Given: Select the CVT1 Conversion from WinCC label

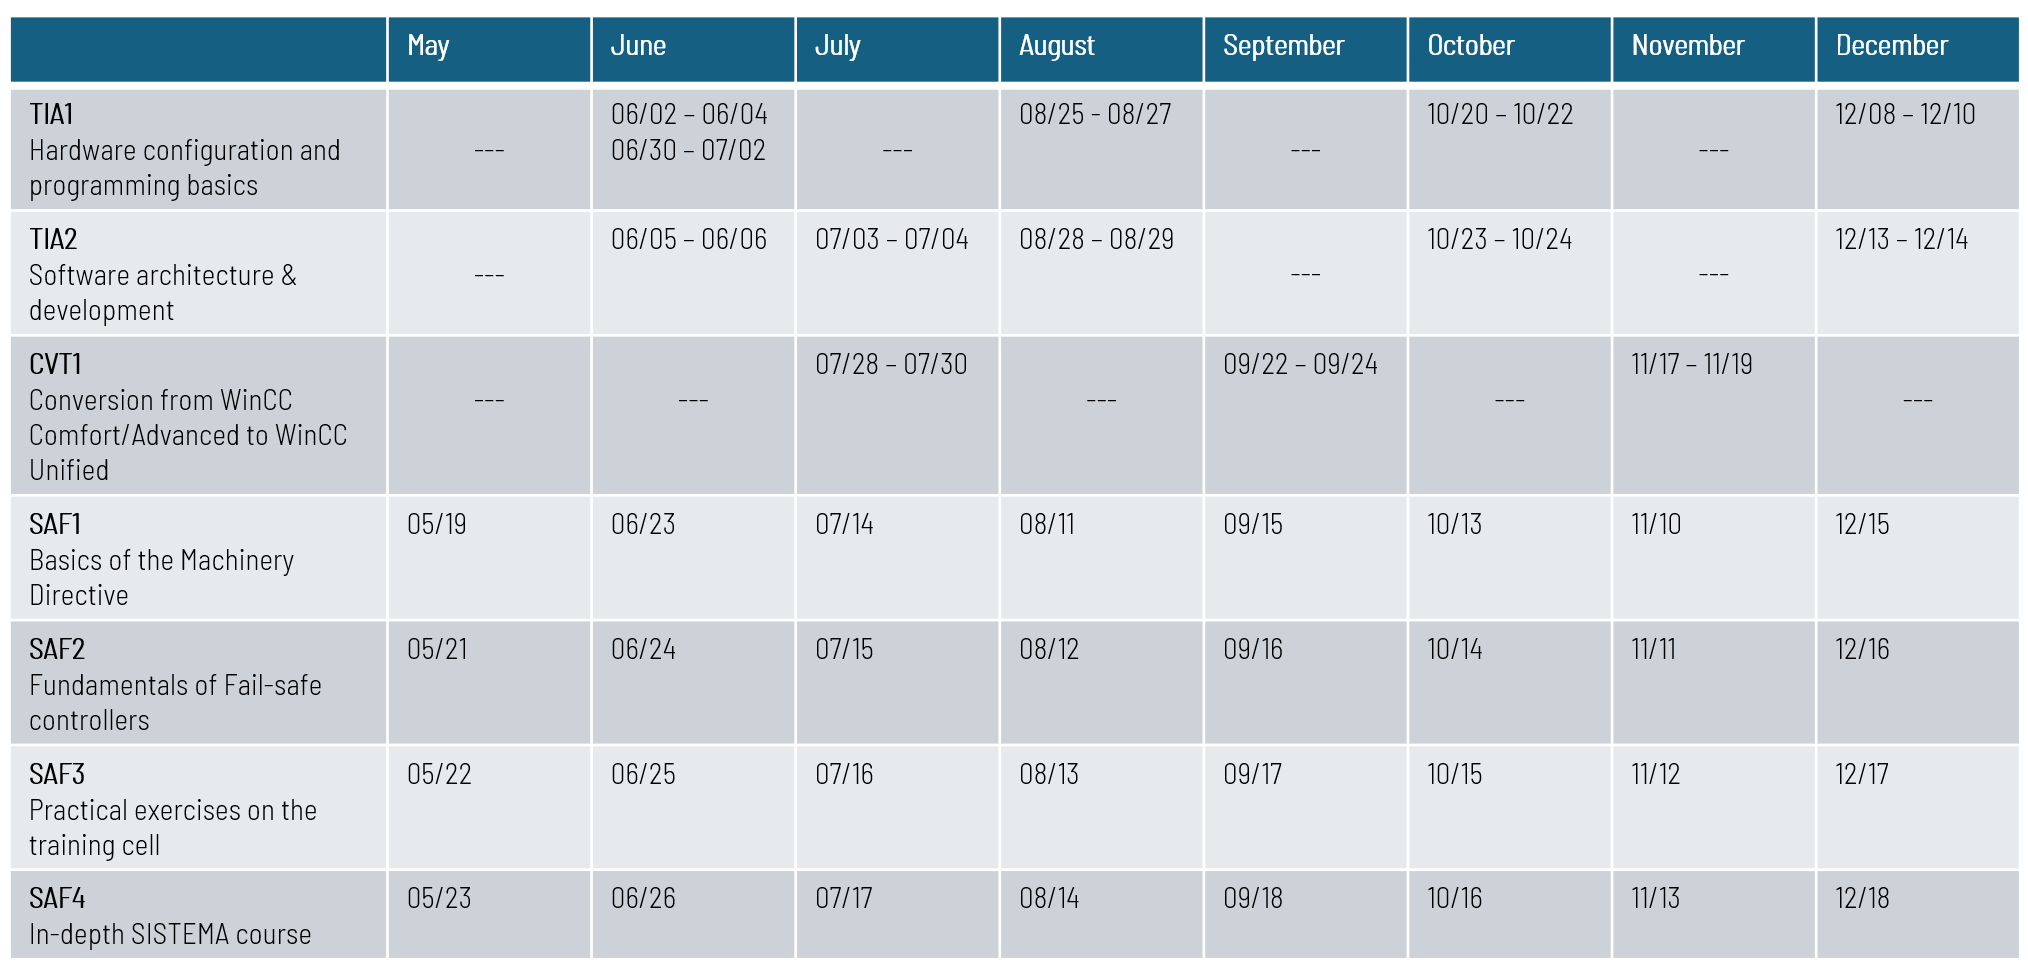Looking at the screenshot, I should pyautogui.click(x=188, y=417).
